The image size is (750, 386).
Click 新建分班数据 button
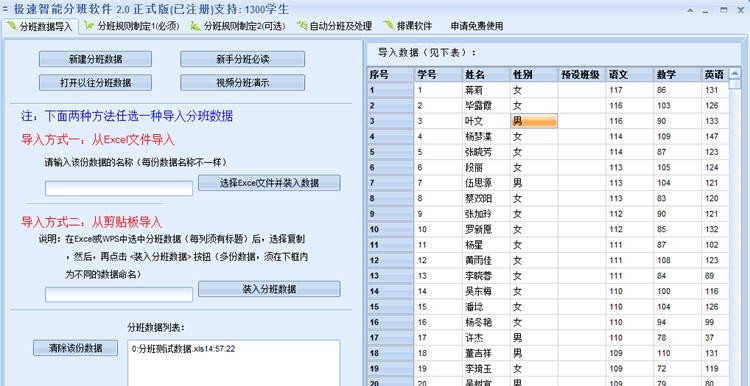(95, 59)
